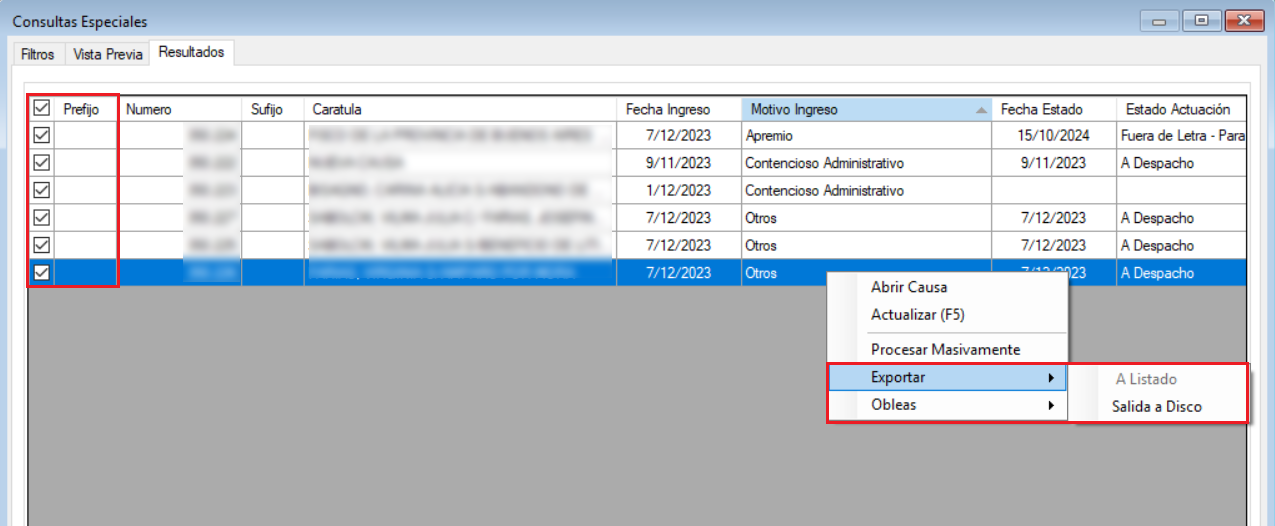Toggle the select-all checkbox in header

click(x=42, y=108)
